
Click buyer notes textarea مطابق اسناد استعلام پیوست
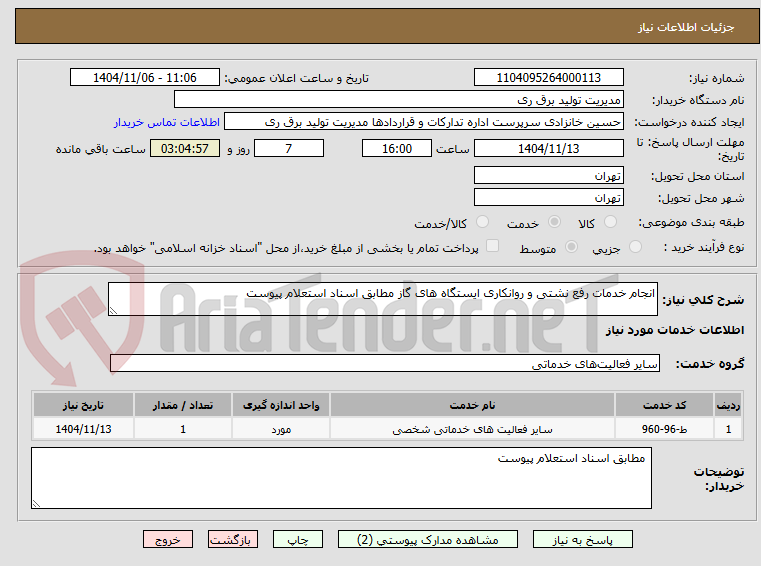341,478
